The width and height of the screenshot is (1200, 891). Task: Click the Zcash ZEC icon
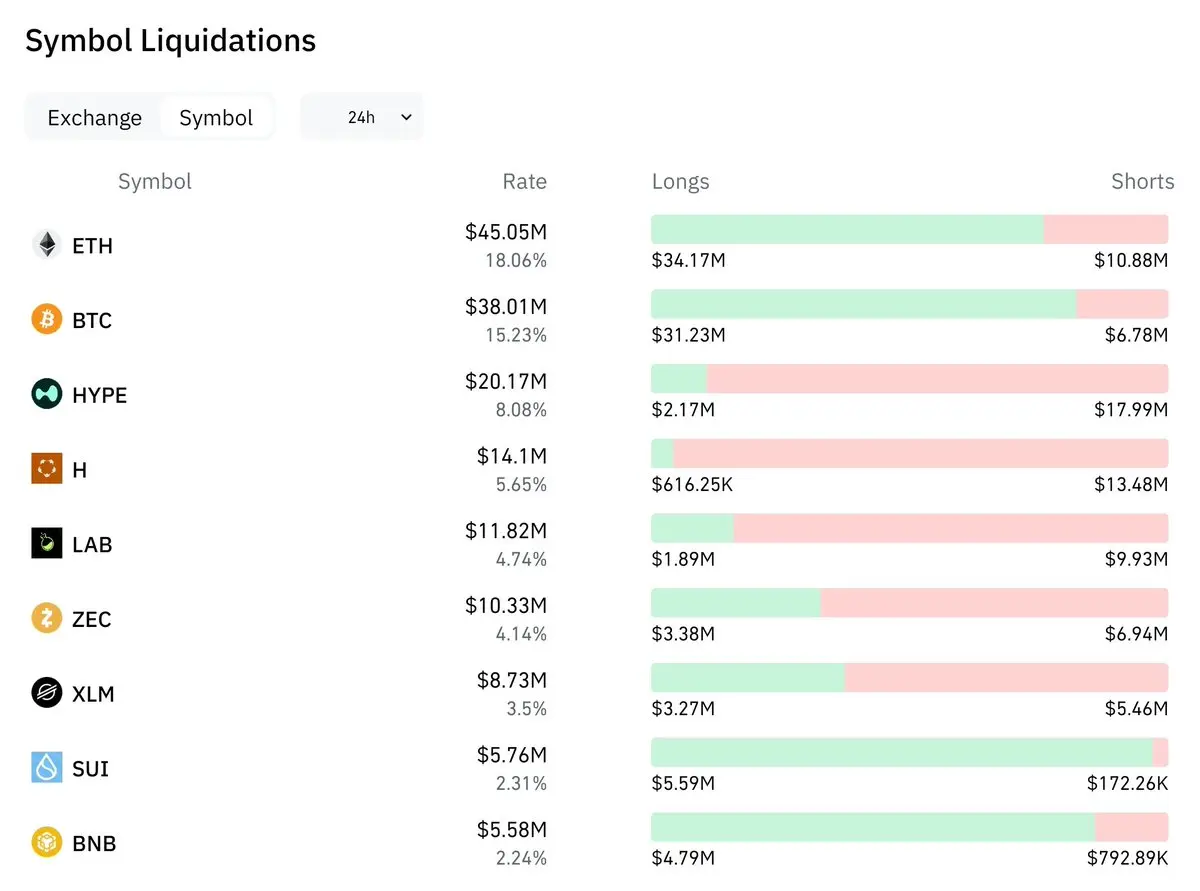(x=47, y=618)
